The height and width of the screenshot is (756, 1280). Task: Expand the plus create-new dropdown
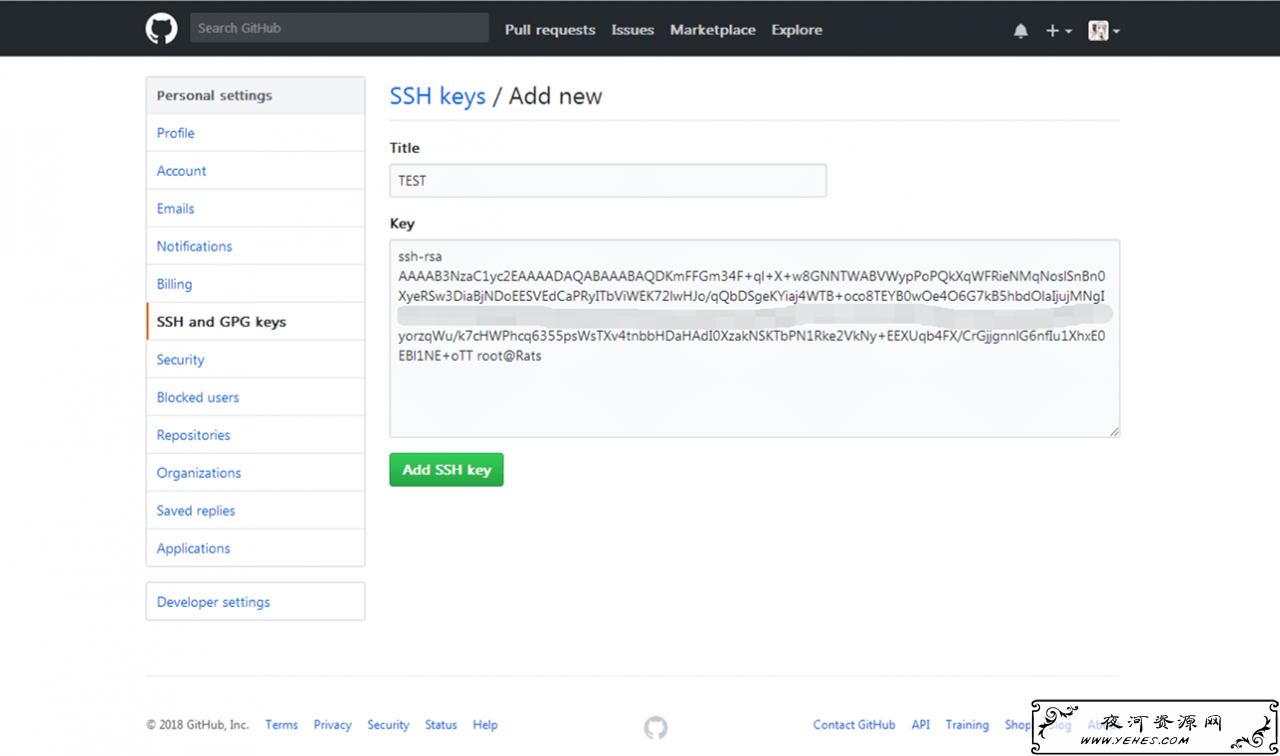[x=1059, y=31]
